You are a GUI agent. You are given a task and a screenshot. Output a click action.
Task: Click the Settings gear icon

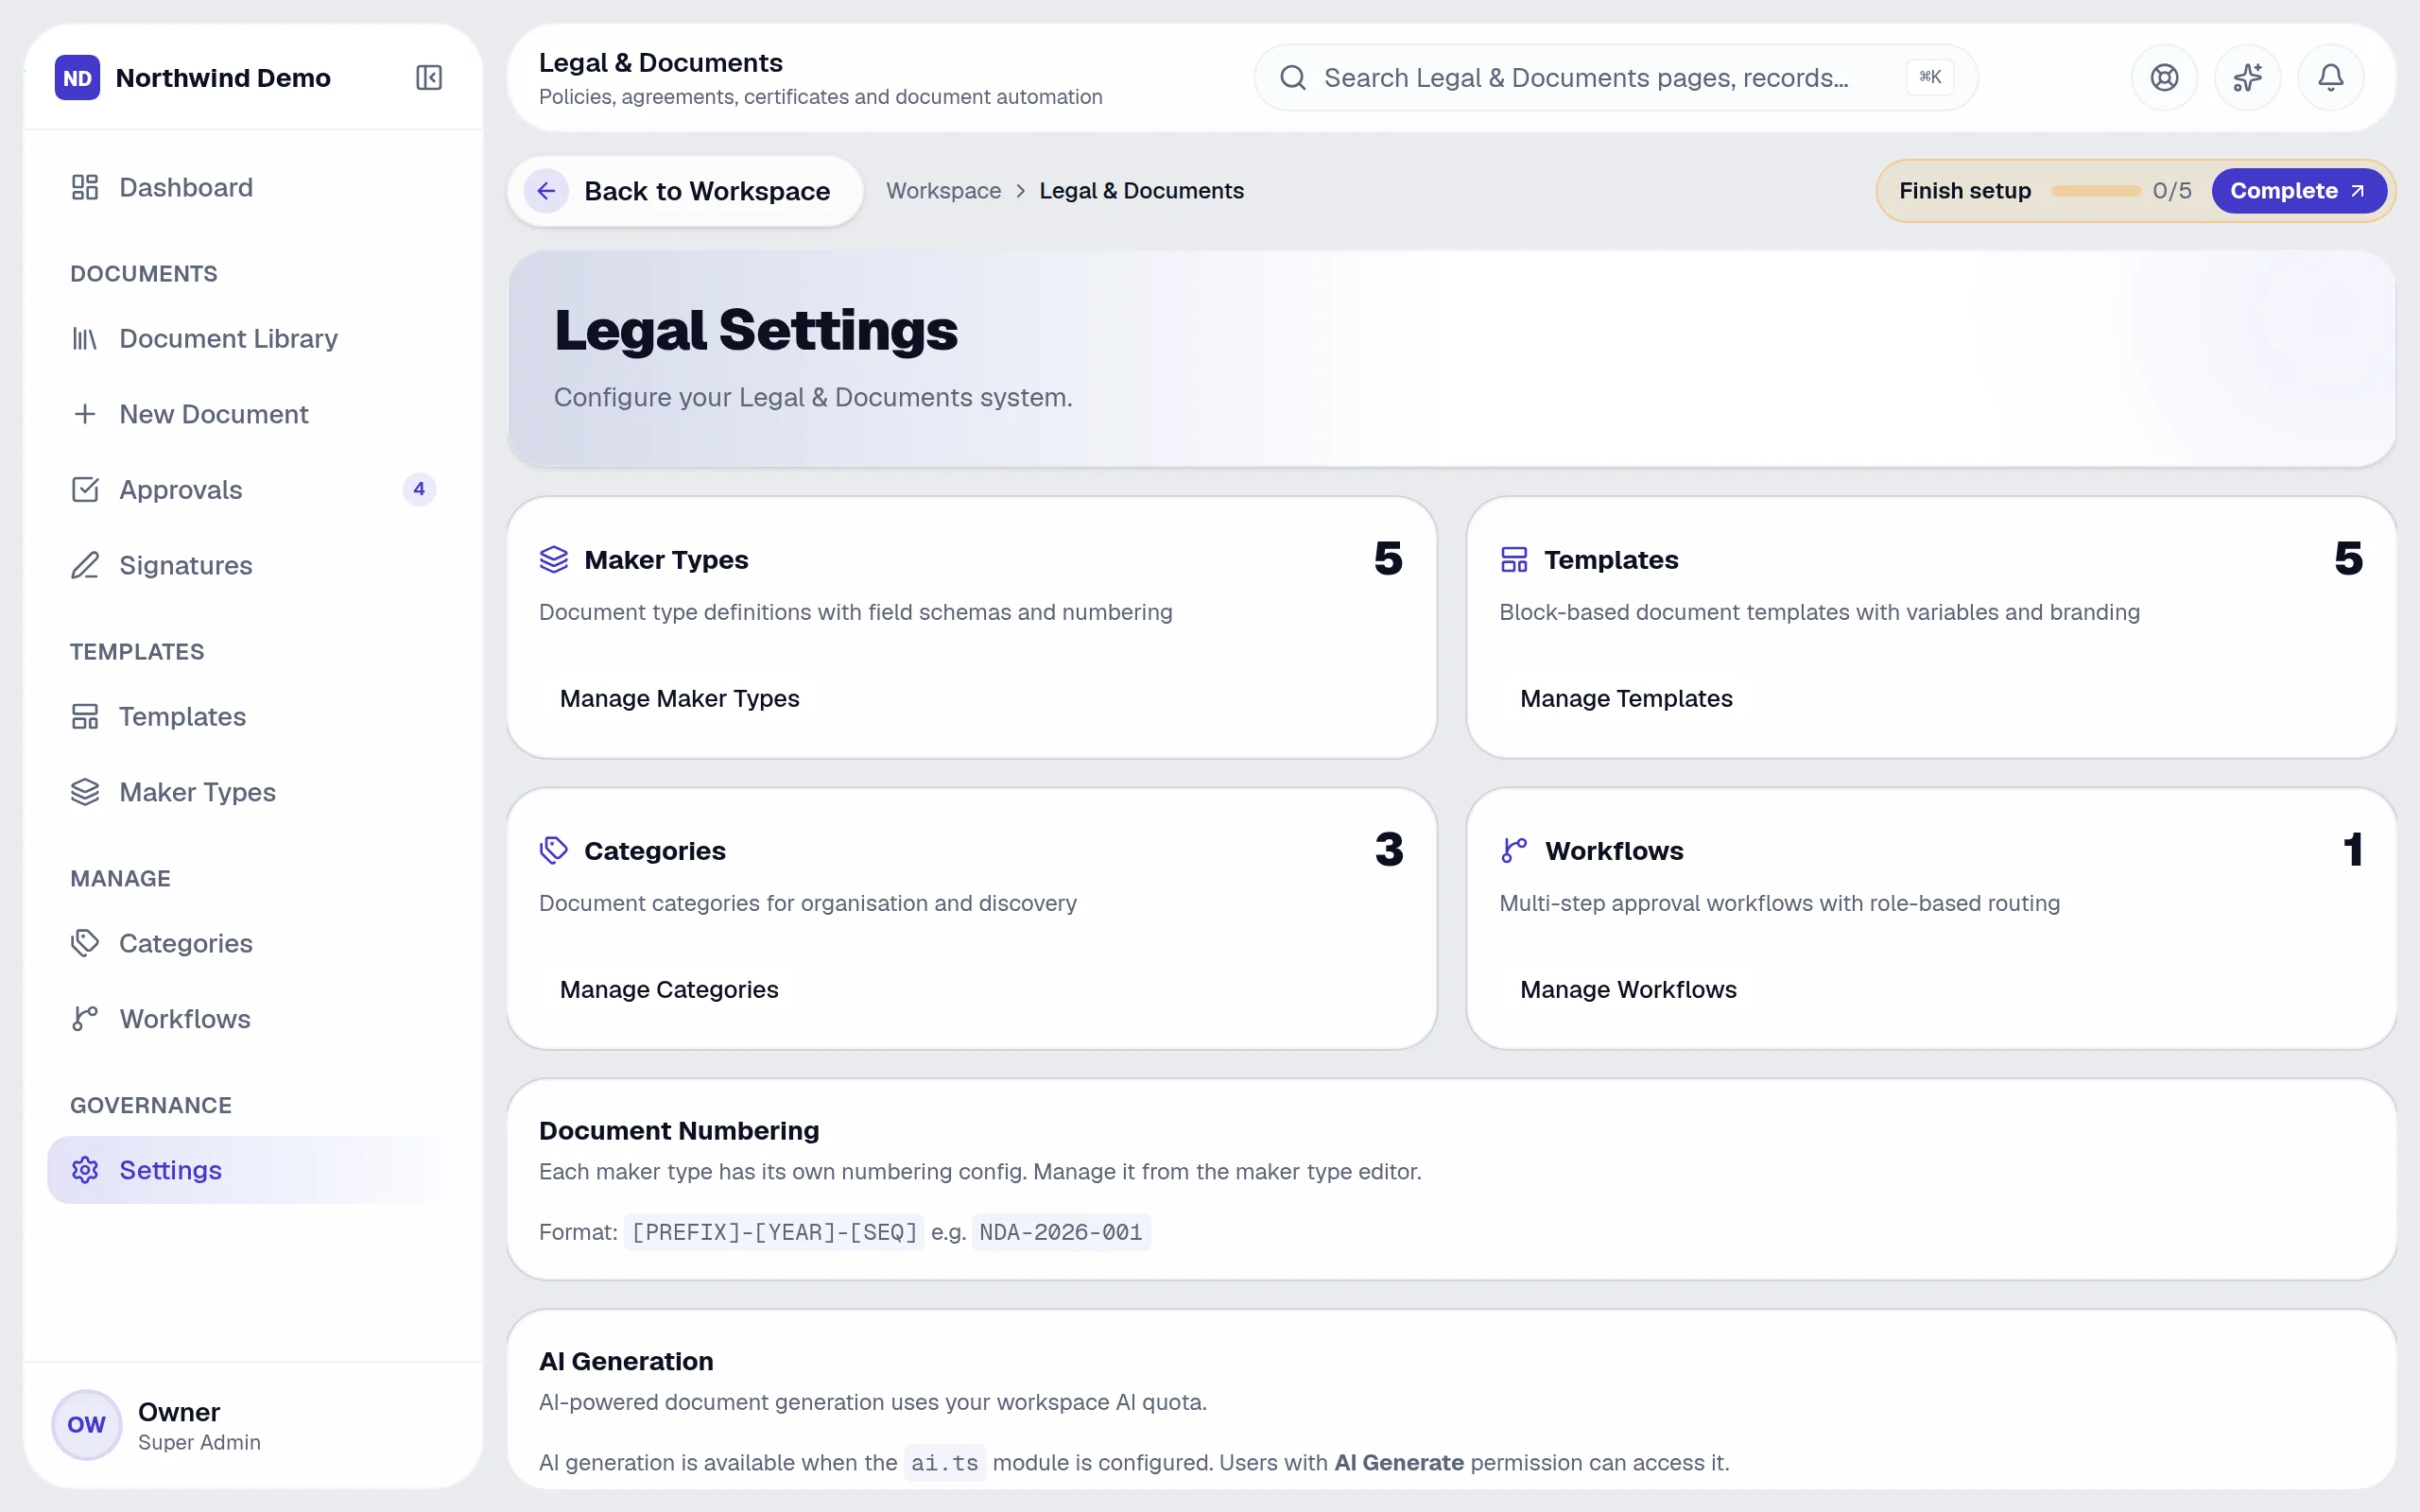click(x=85, y=1170)
